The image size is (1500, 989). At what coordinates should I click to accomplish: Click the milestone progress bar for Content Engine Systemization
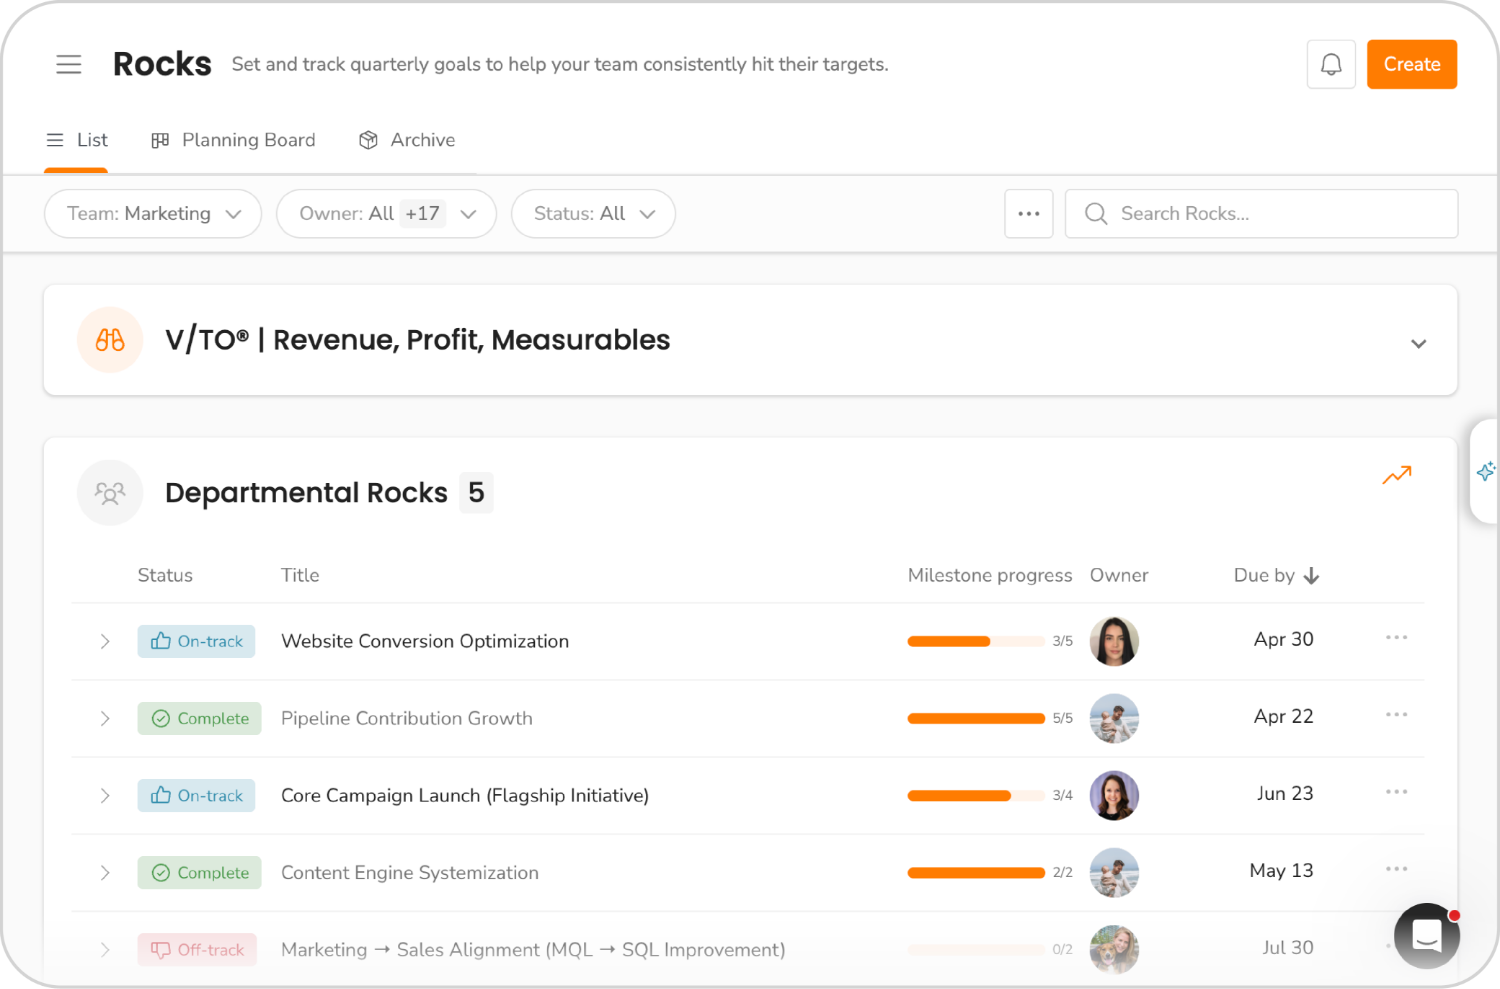(x=976, y=872)
